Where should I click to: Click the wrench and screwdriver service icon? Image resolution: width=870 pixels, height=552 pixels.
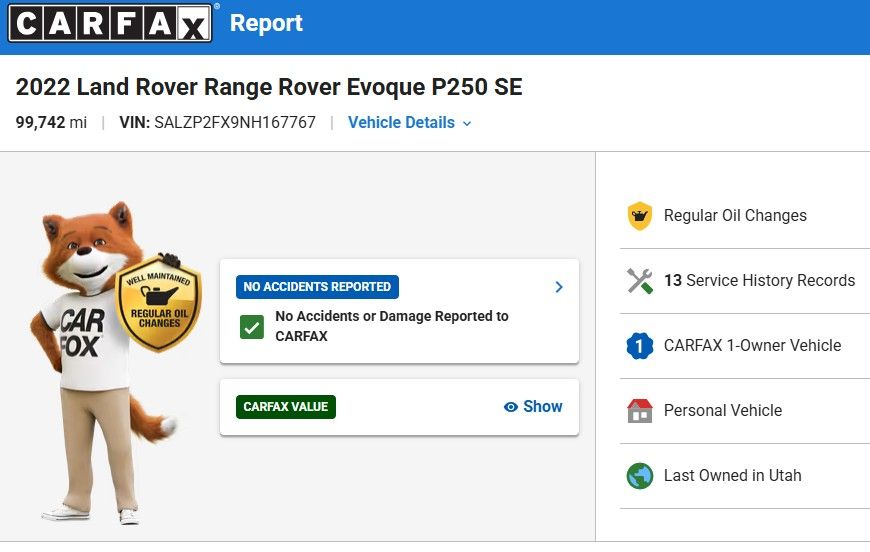point(640,281)
